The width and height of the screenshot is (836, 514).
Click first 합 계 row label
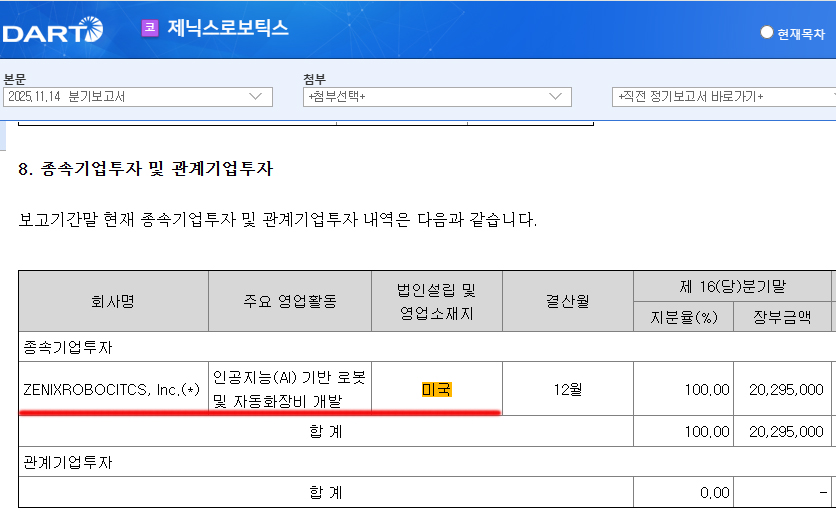[326, 431]
